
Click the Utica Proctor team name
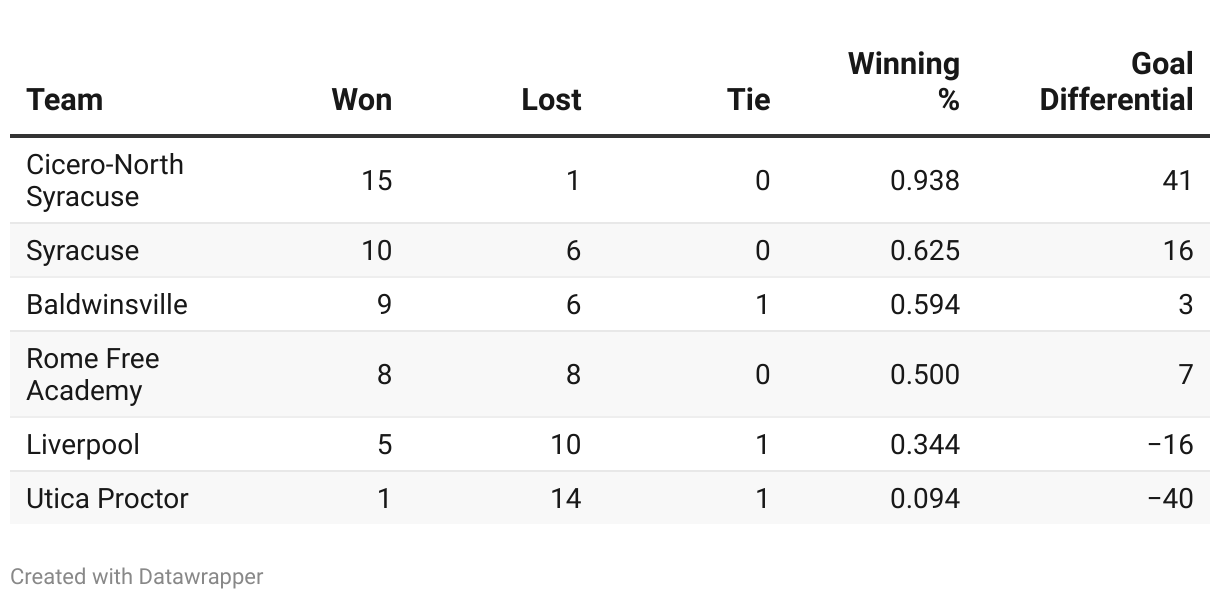coord(107,498)
